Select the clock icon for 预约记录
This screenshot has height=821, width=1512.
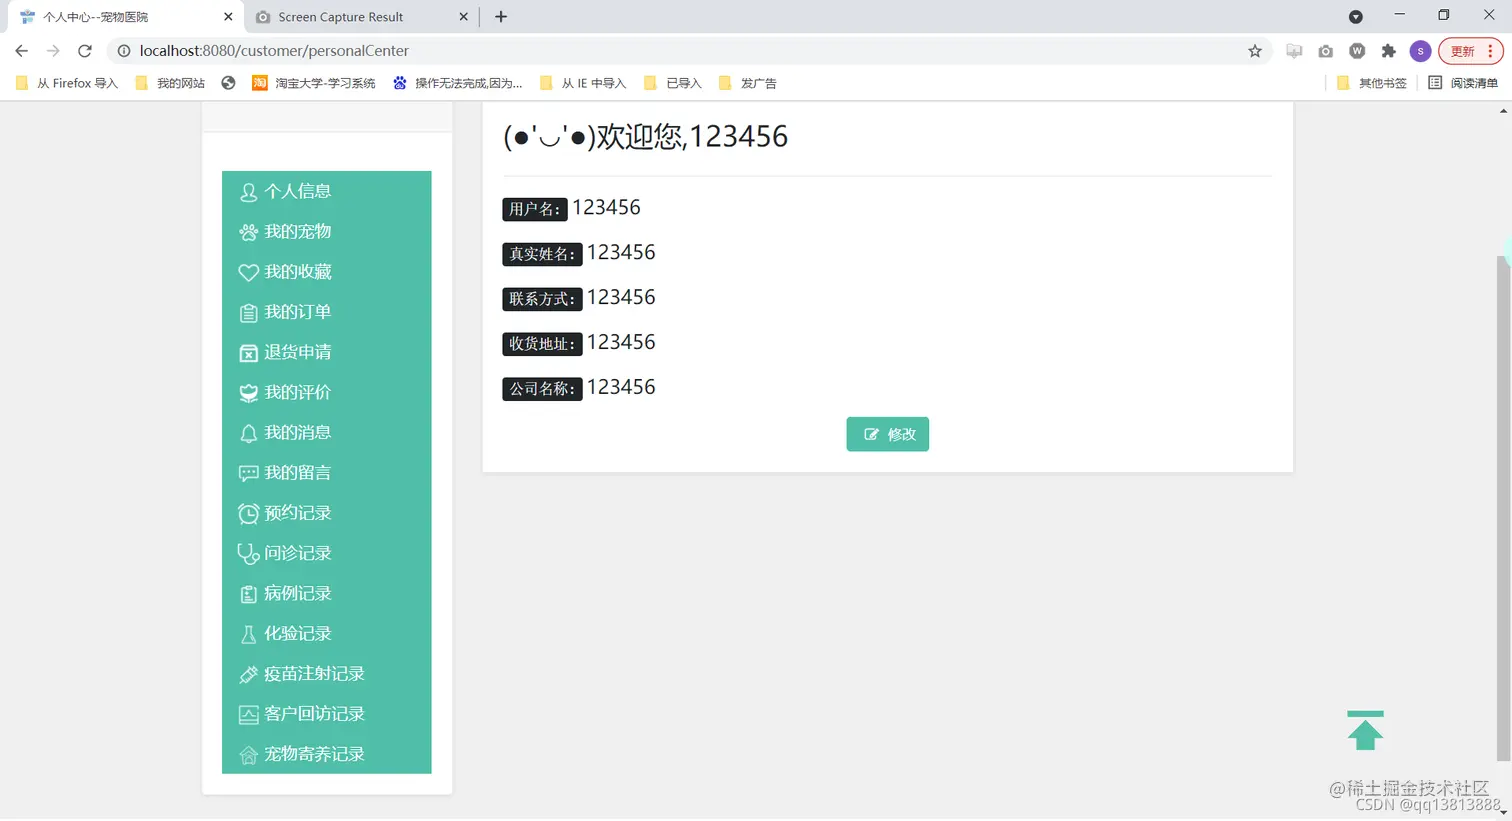point(248,512)
